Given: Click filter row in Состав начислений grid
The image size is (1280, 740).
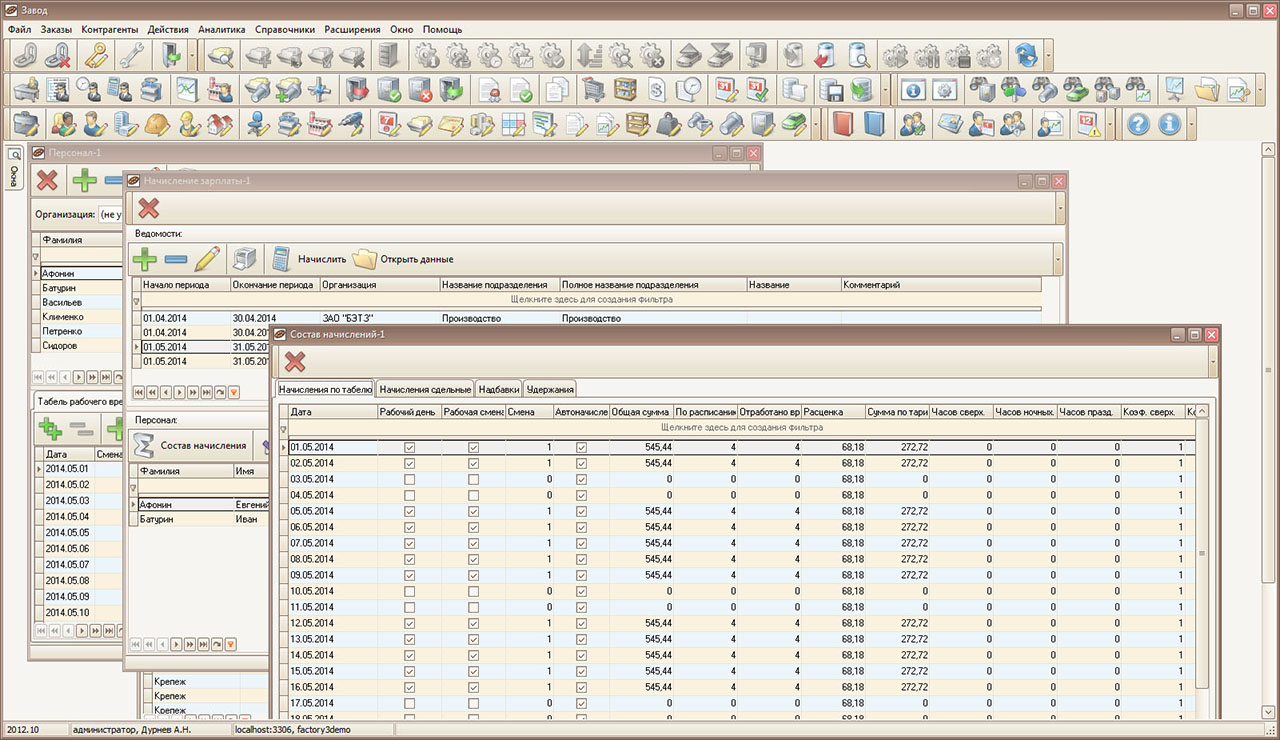Looking at the screenshot, I should (740, 427).
